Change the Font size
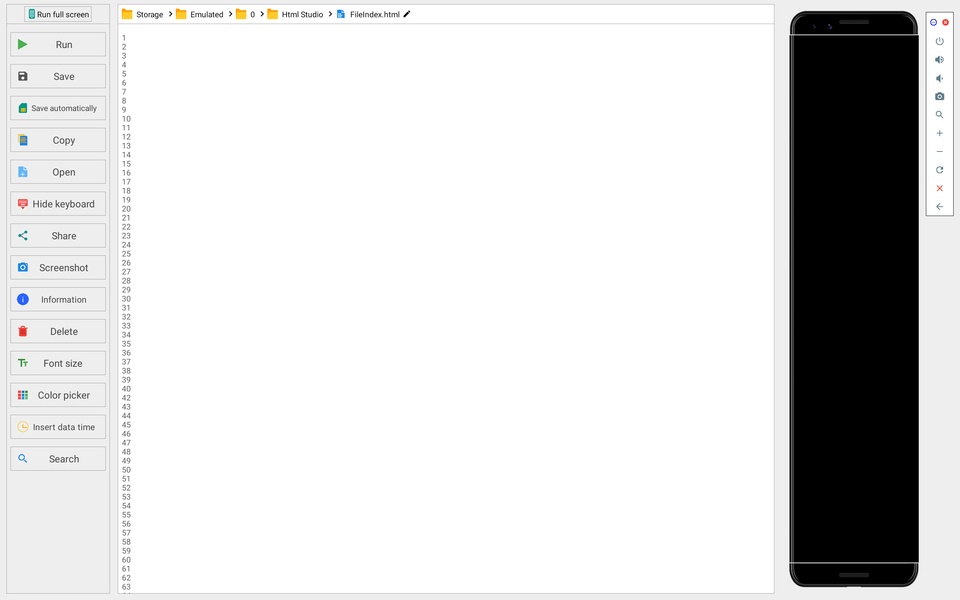 coord(58,363)
